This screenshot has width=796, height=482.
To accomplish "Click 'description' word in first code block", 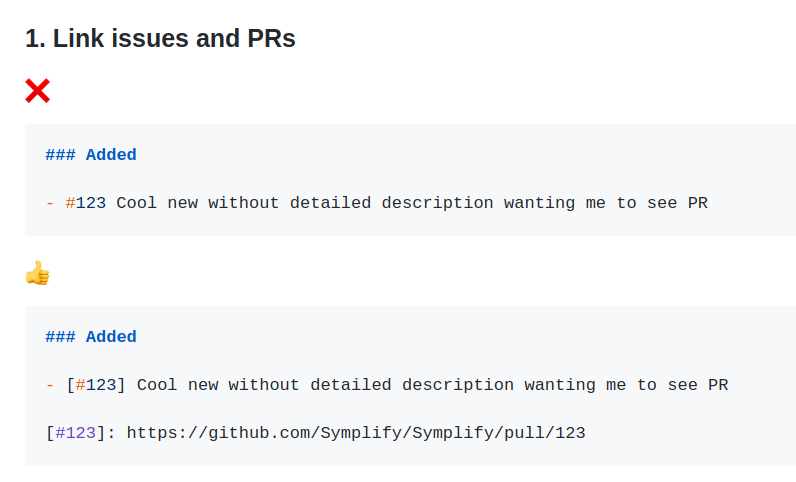I will [437, 203].
